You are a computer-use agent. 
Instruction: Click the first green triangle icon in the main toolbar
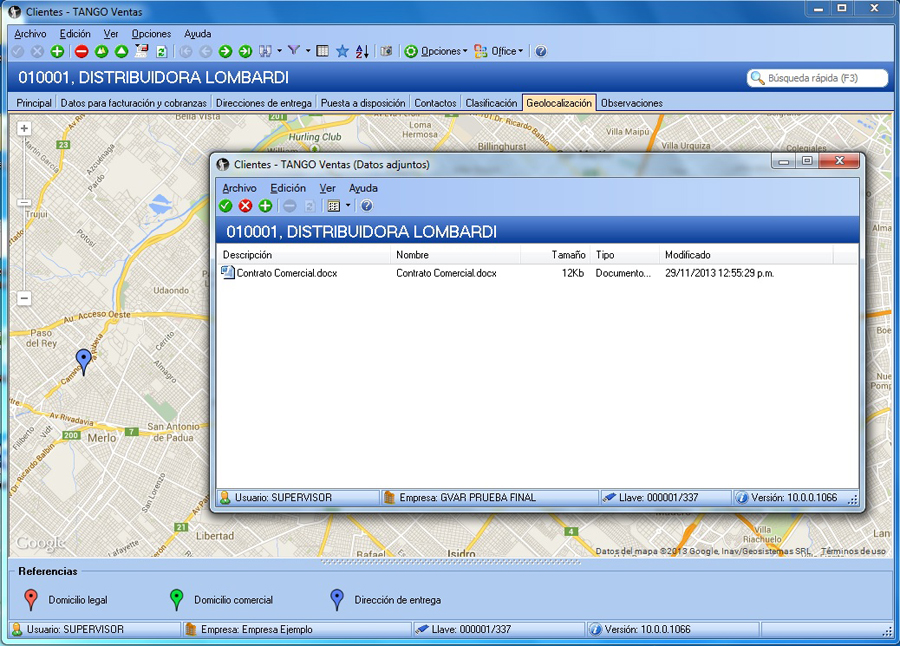point(102,52)
